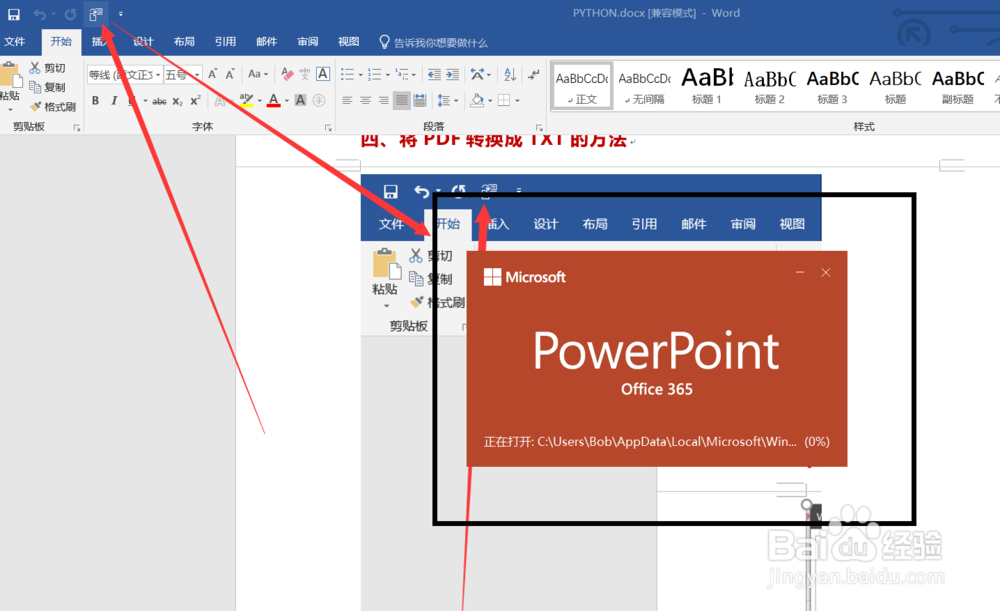The image size is (1000, 611).
Task: Switch to the 邮件 tab
Action: pyautogui.click(x=267, y=42)
